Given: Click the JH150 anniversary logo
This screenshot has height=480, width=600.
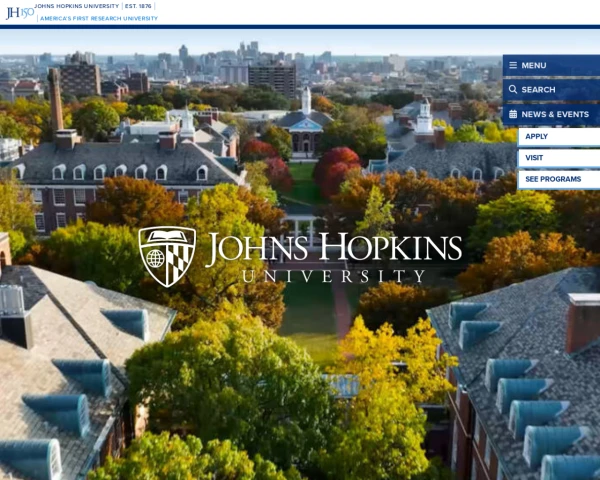Looking at the screenshot, I should [x=20, y=13].
